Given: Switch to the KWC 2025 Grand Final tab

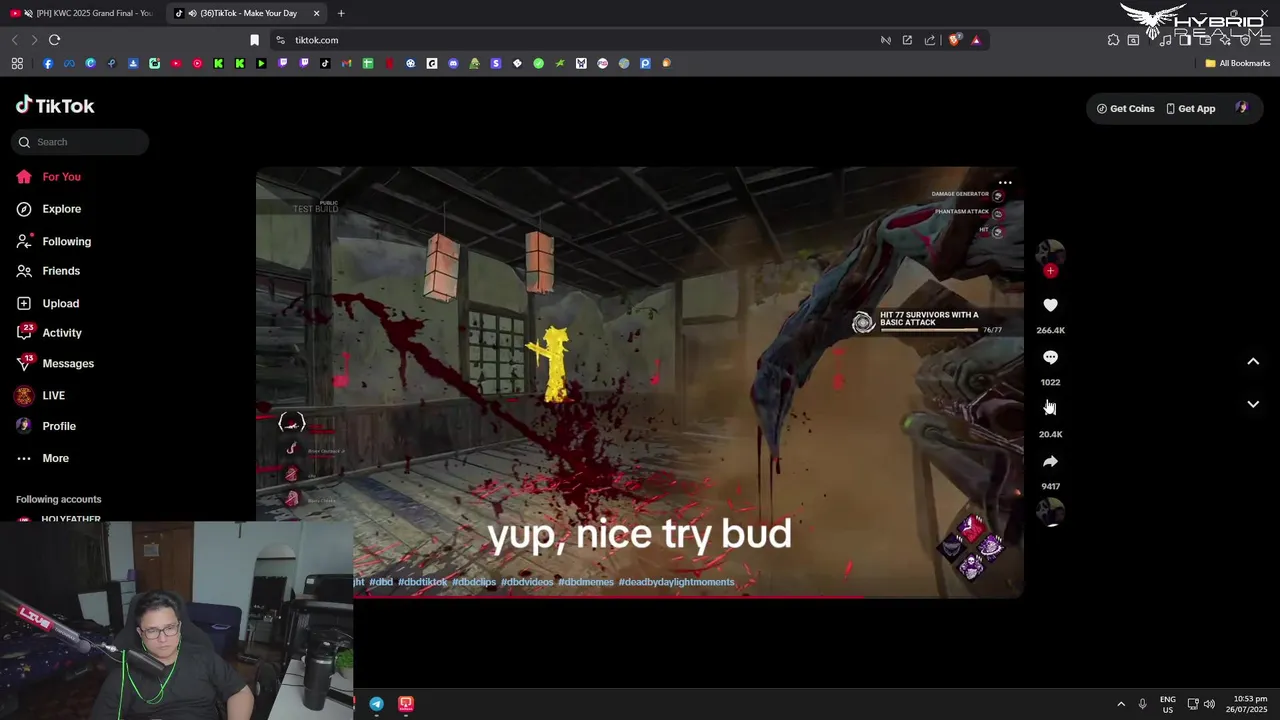Looking at the screenshot, I should tap(90, 13).
